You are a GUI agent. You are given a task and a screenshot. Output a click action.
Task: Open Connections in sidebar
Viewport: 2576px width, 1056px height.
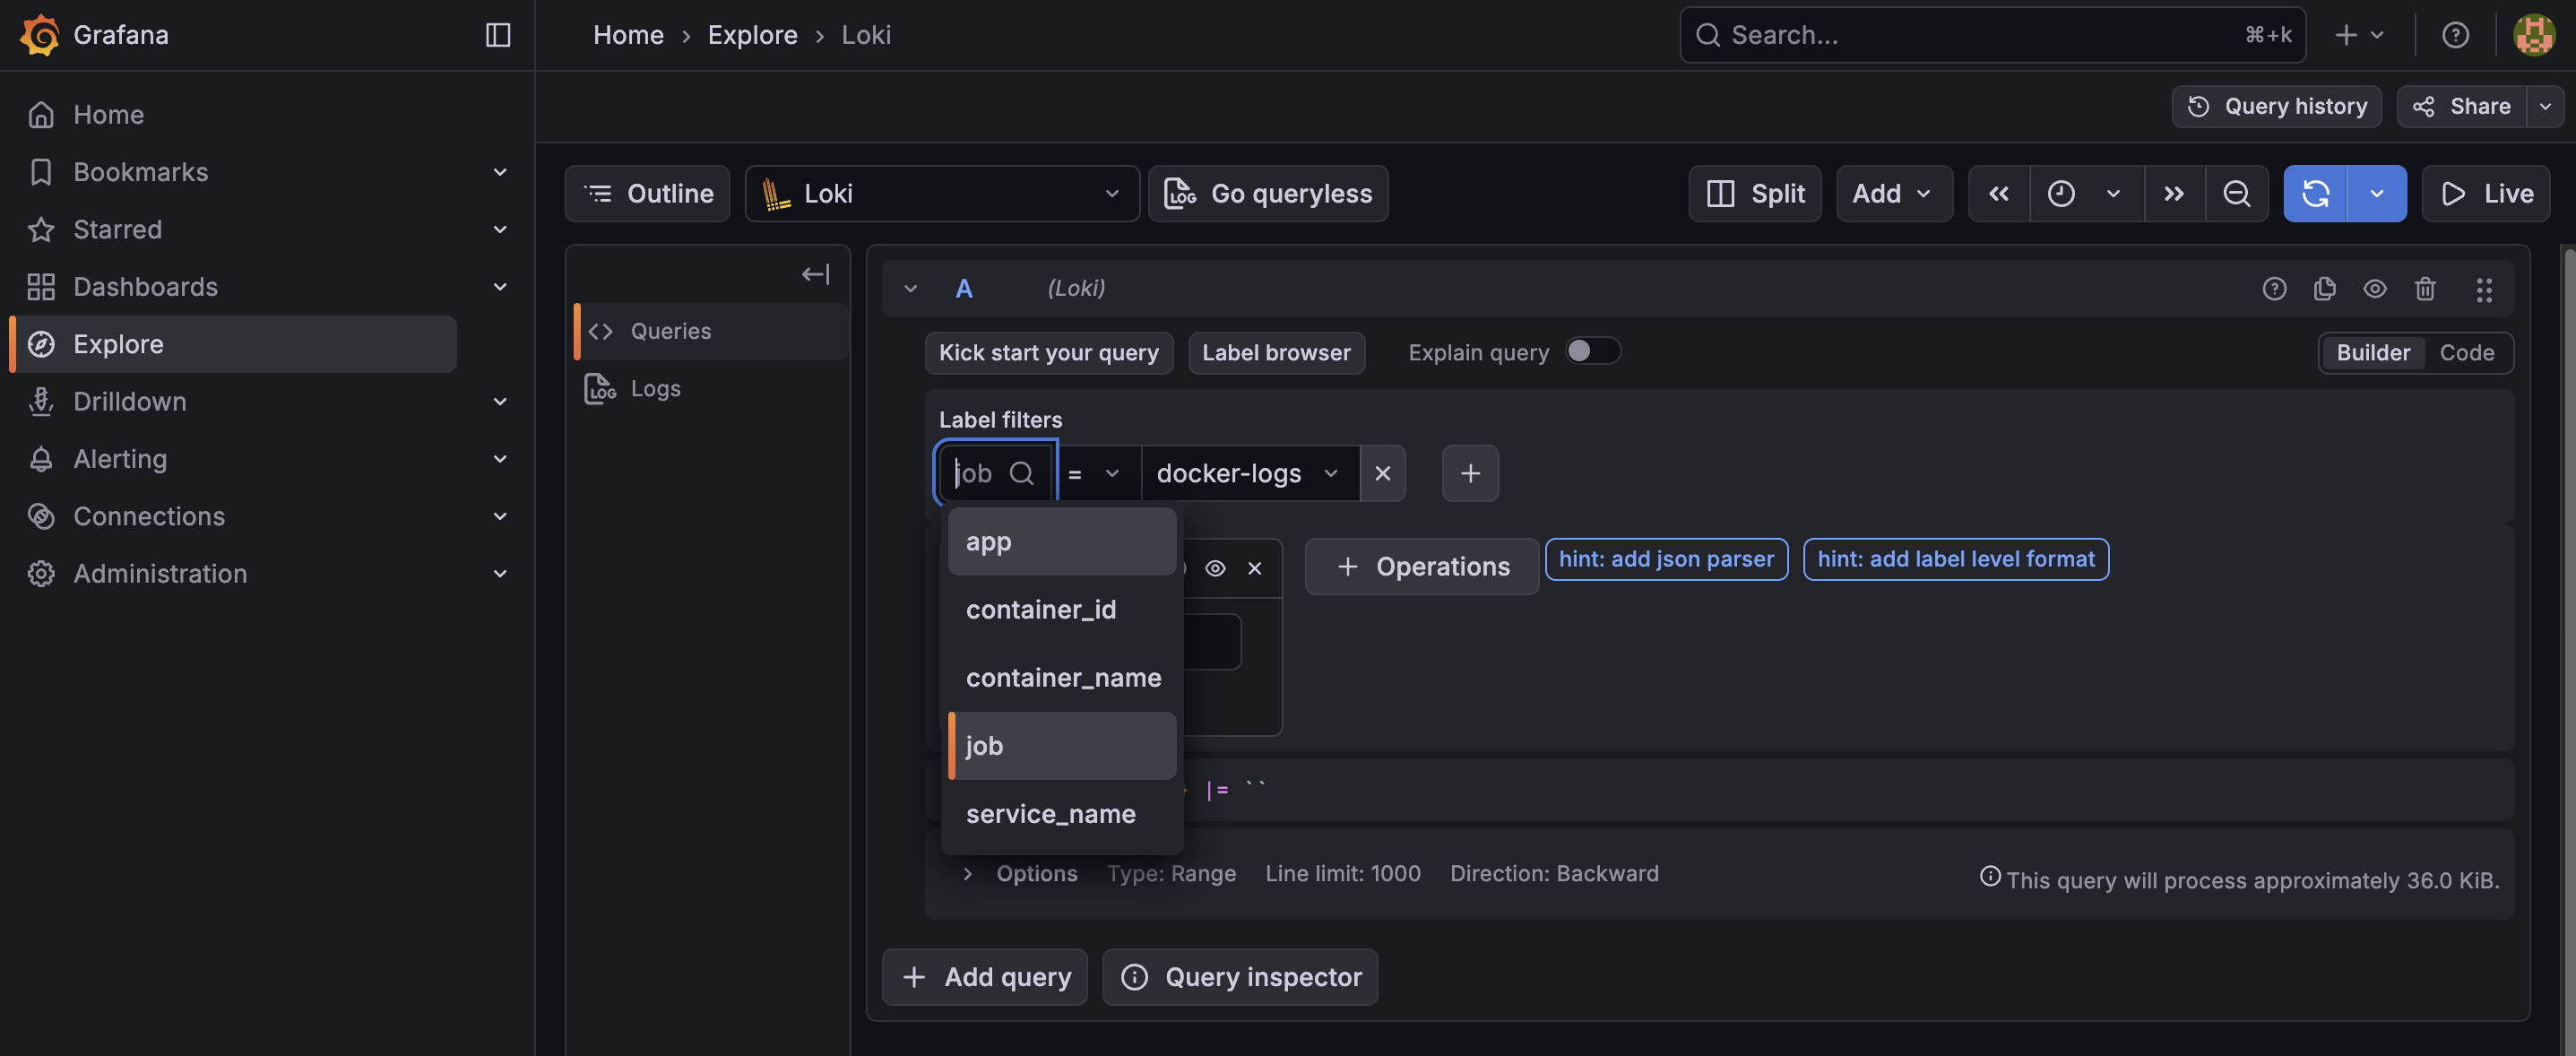149,516
